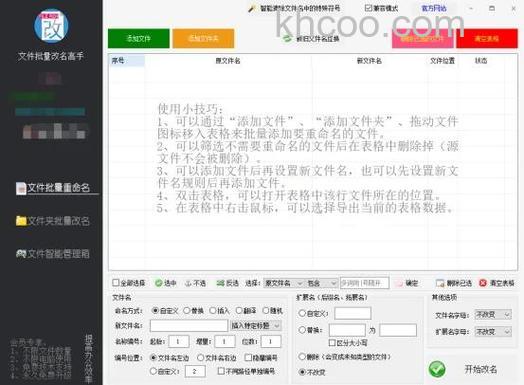Viewport: 524px width, 385px height.
Task: Click the large green checkmark start icon
Action: click(437, 369)
